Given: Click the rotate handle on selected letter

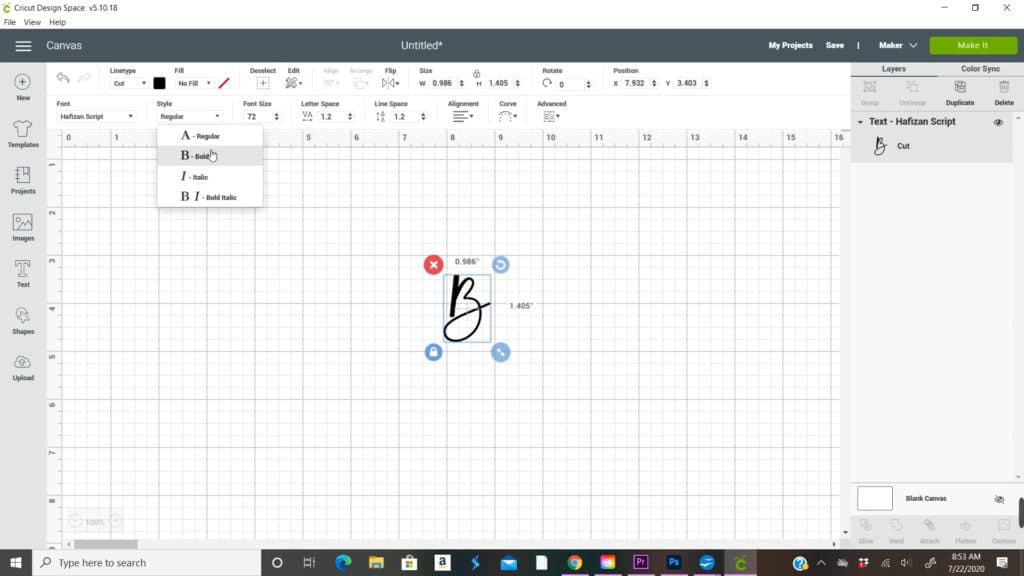Looking at the screenshot, I should click(x=500, y=264).
